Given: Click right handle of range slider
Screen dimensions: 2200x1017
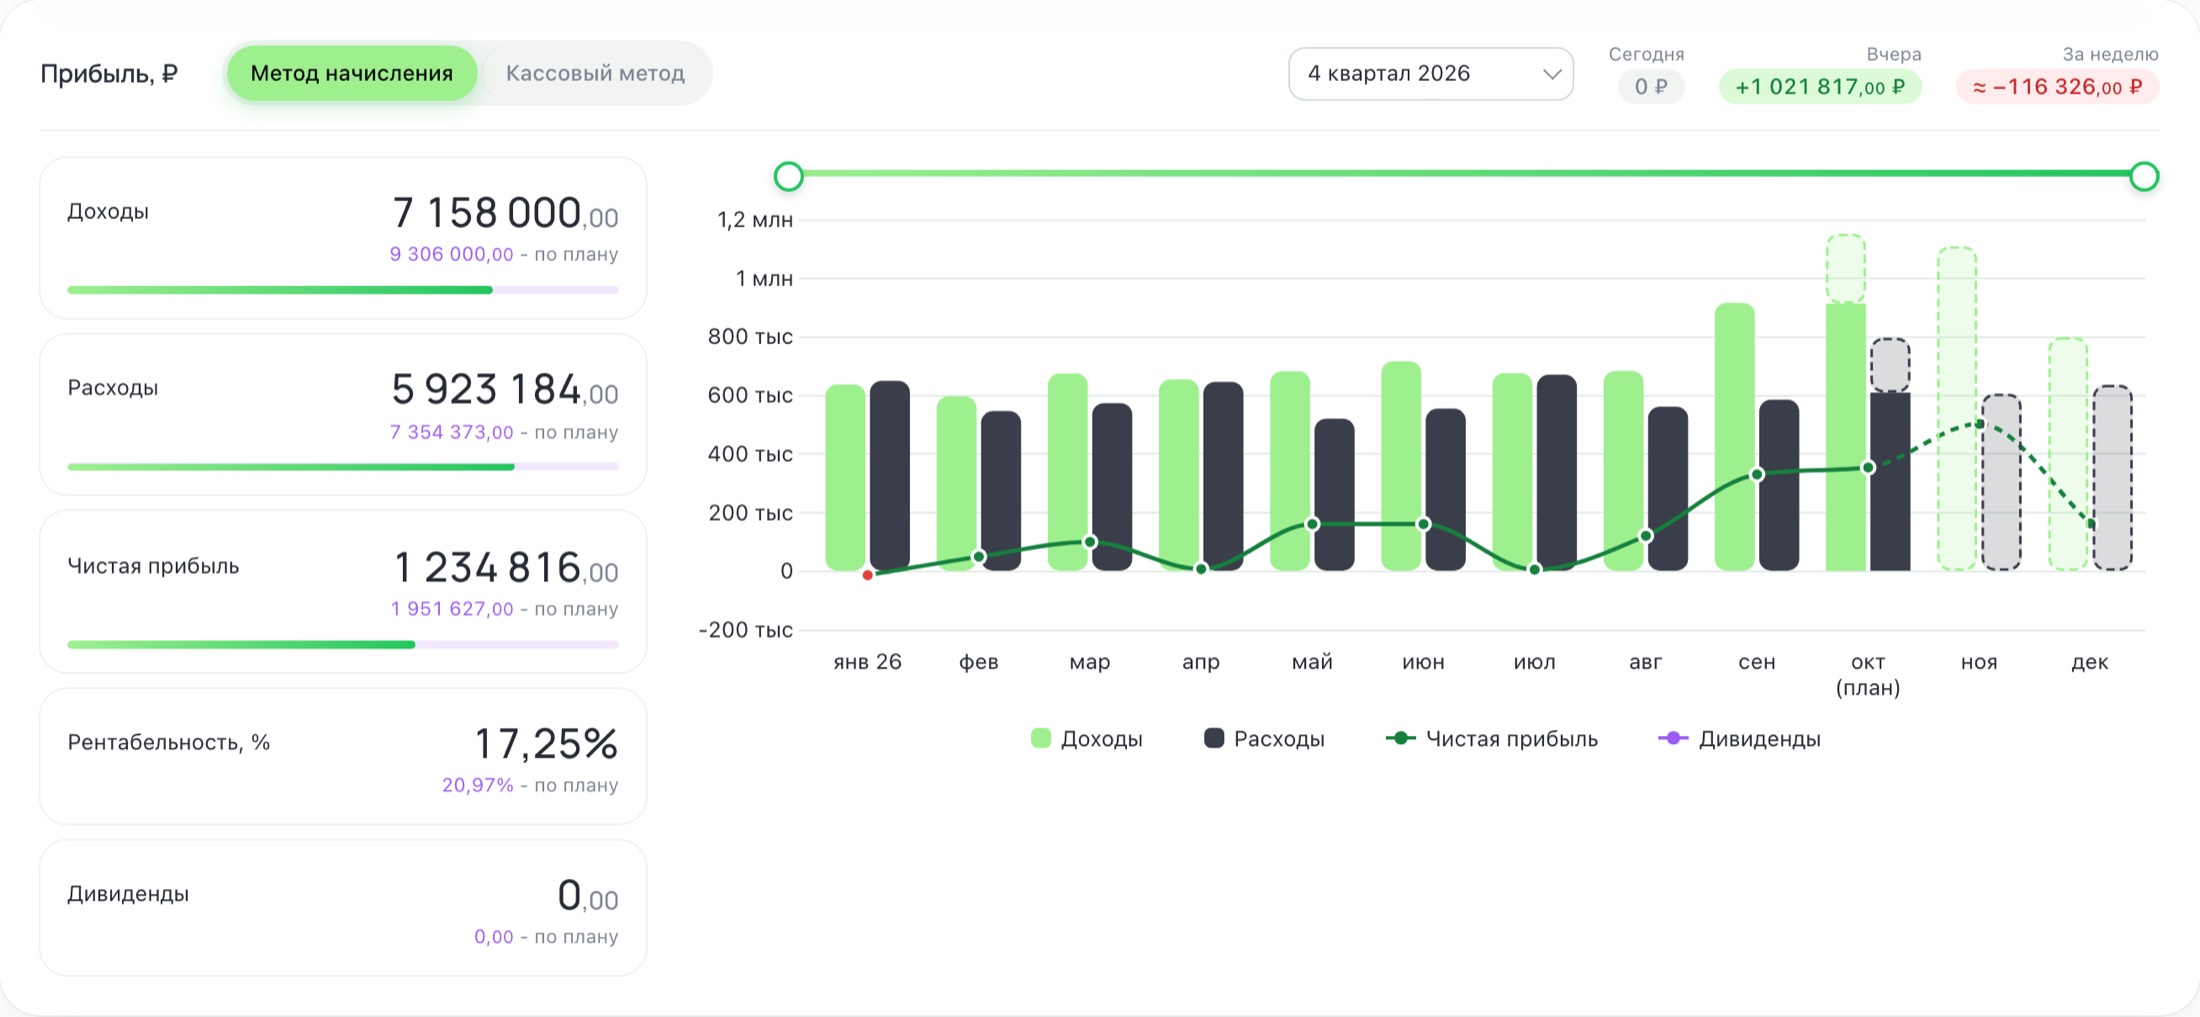Looking at the screenshot, I should click(2144, 177).
